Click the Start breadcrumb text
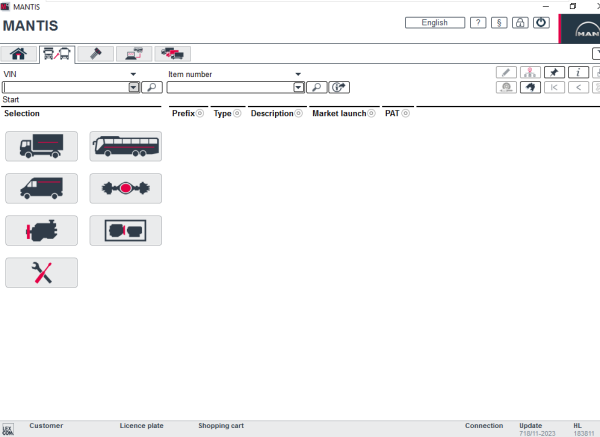 [x=11, y=99]
